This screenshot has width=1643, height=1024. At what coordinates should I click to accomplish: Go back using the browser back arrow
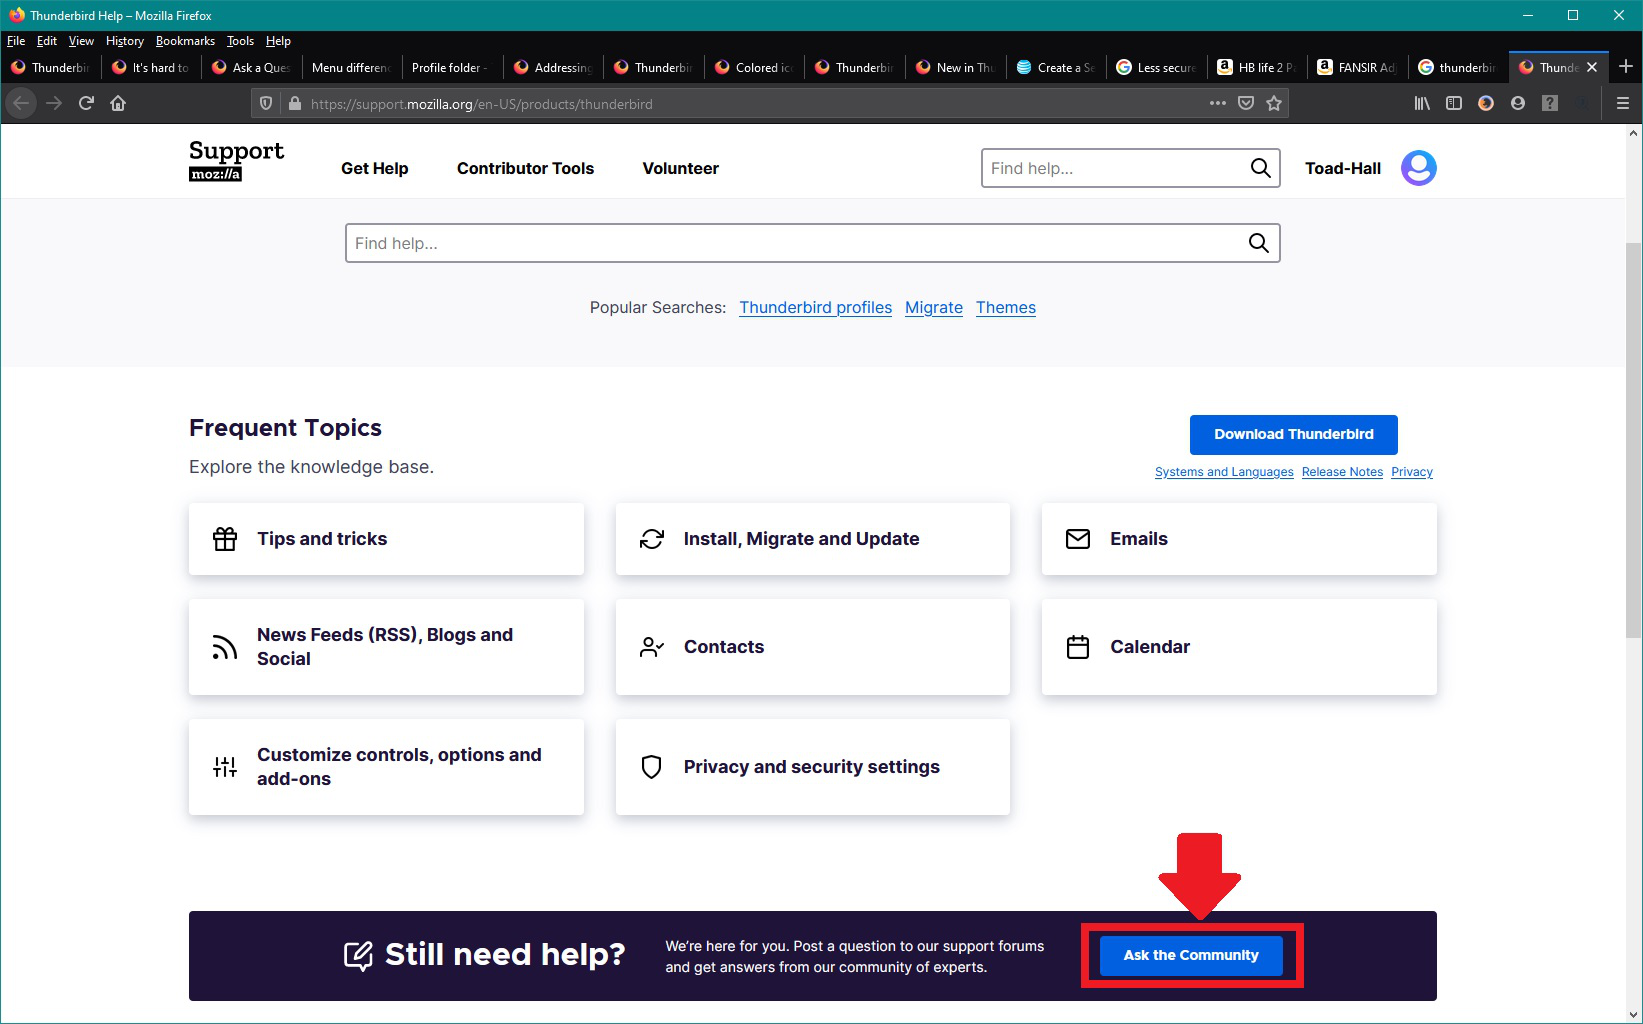tap(21, 103)
